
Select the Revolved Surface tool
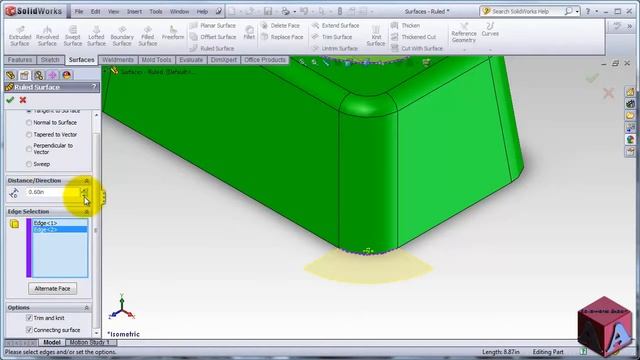pyautogui.click(x=47, y=36)
